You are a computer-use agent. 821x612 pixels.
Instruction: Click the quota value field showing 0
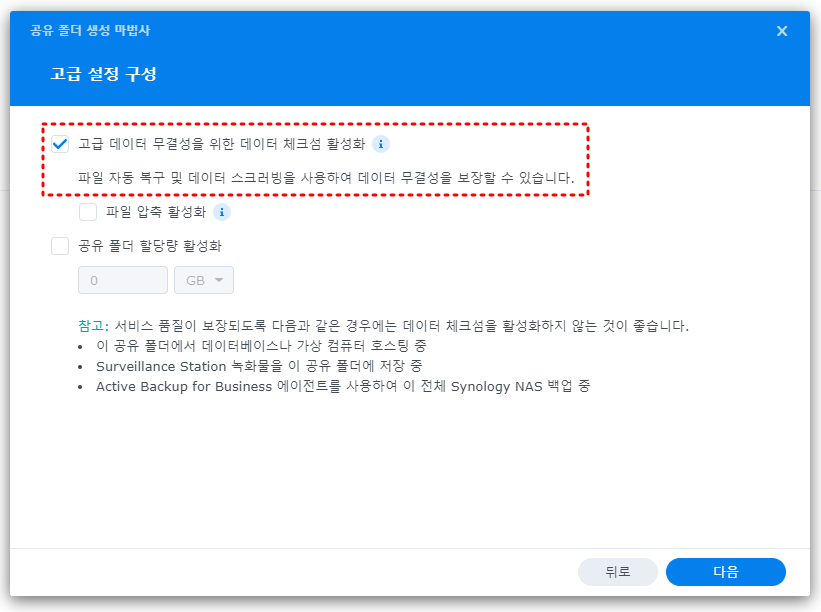(x=121, y=280)
